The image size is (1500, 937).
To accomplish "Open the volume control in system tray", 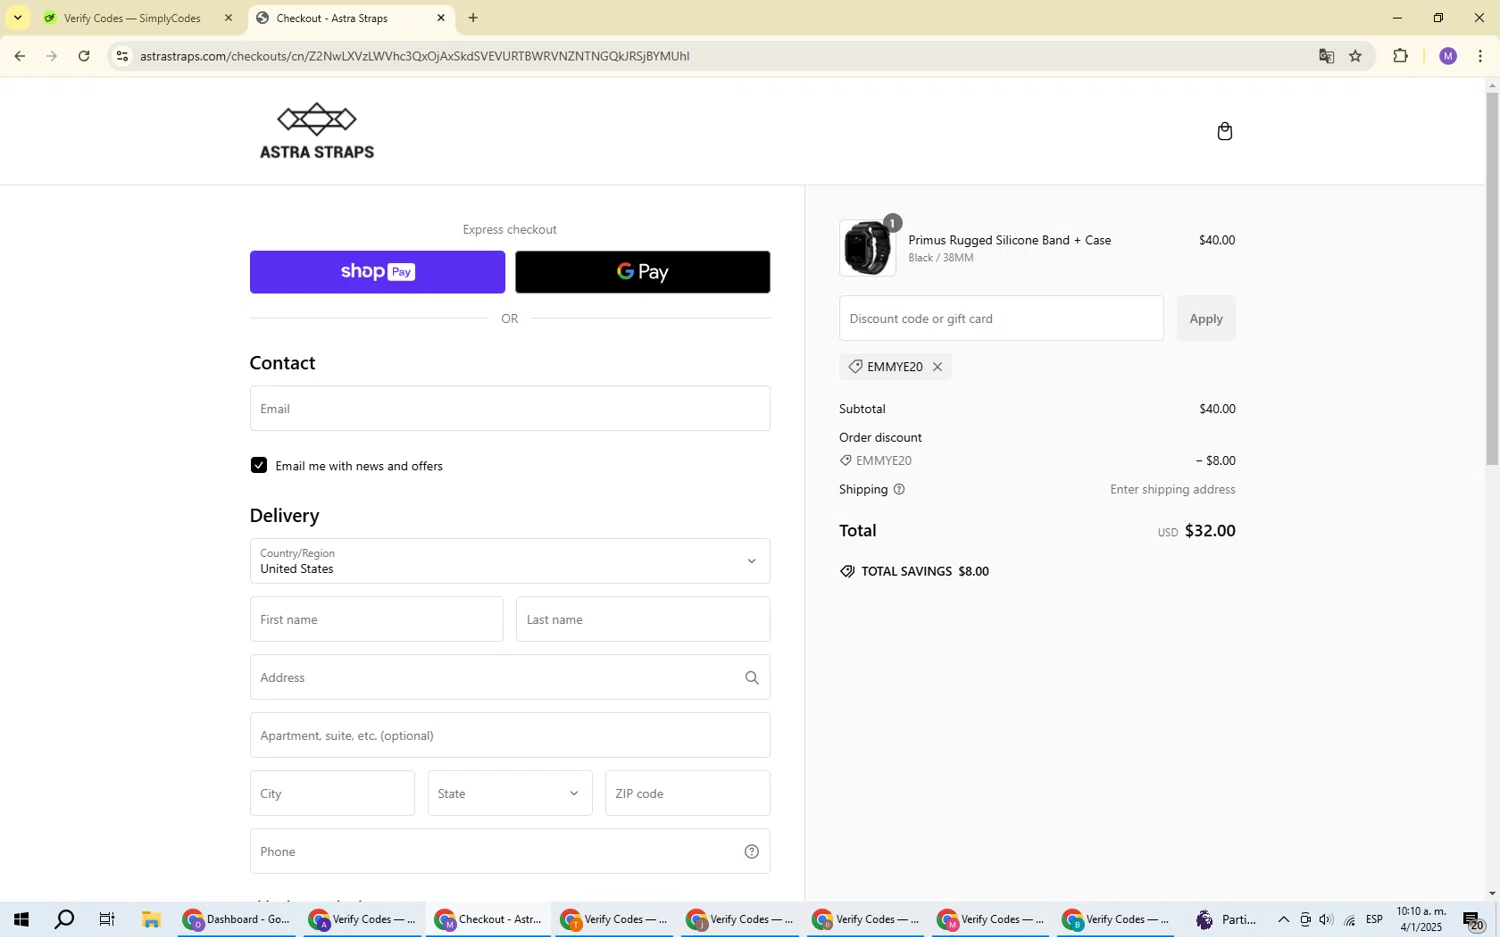I will pyautogui.click(x=1326, y=920).
